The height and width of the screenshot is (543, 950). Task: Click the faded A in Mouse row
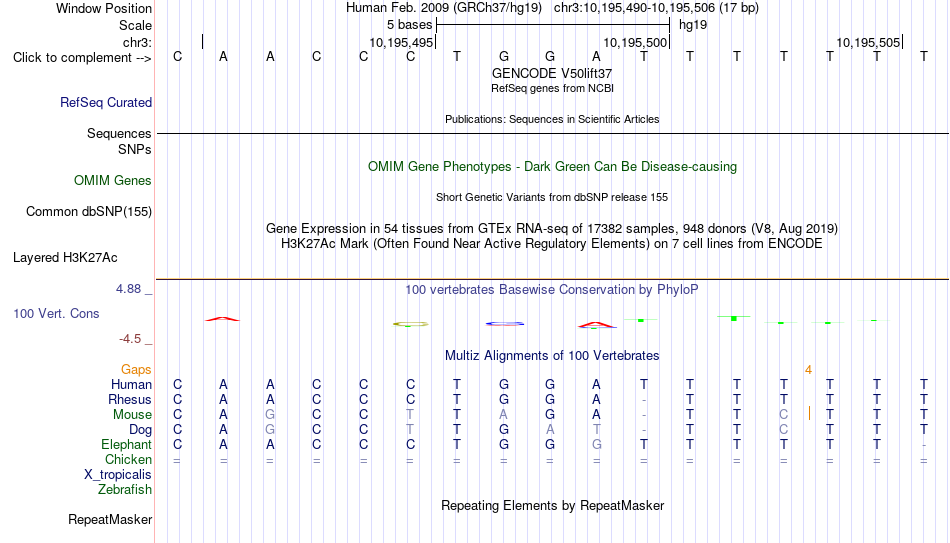coord(503,415)
